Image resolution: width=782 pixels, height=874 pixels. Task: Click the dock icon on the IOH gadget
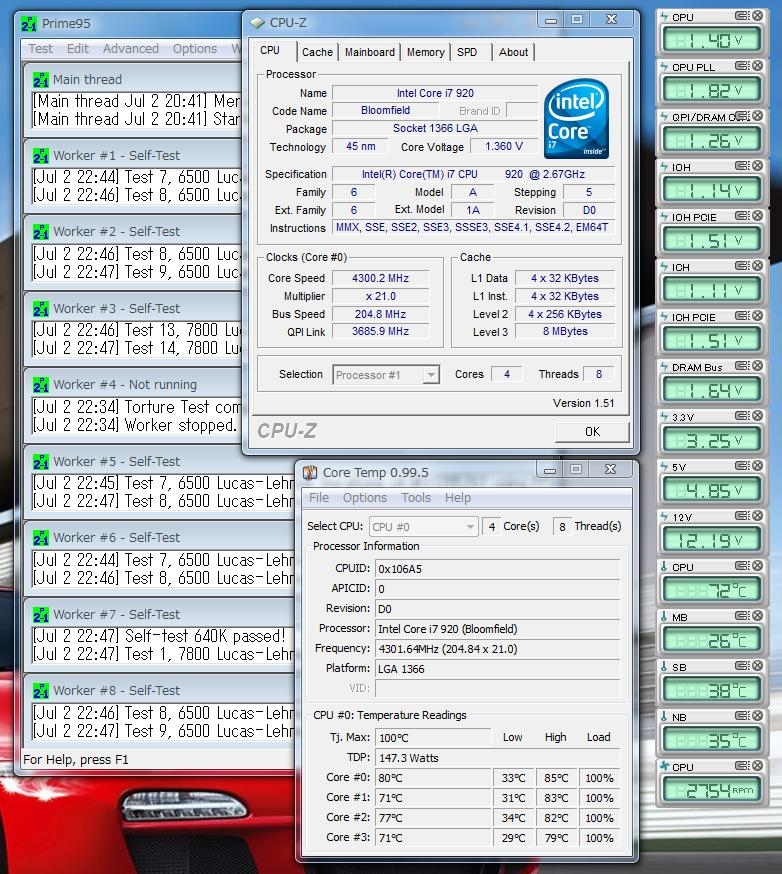(742, 166)
